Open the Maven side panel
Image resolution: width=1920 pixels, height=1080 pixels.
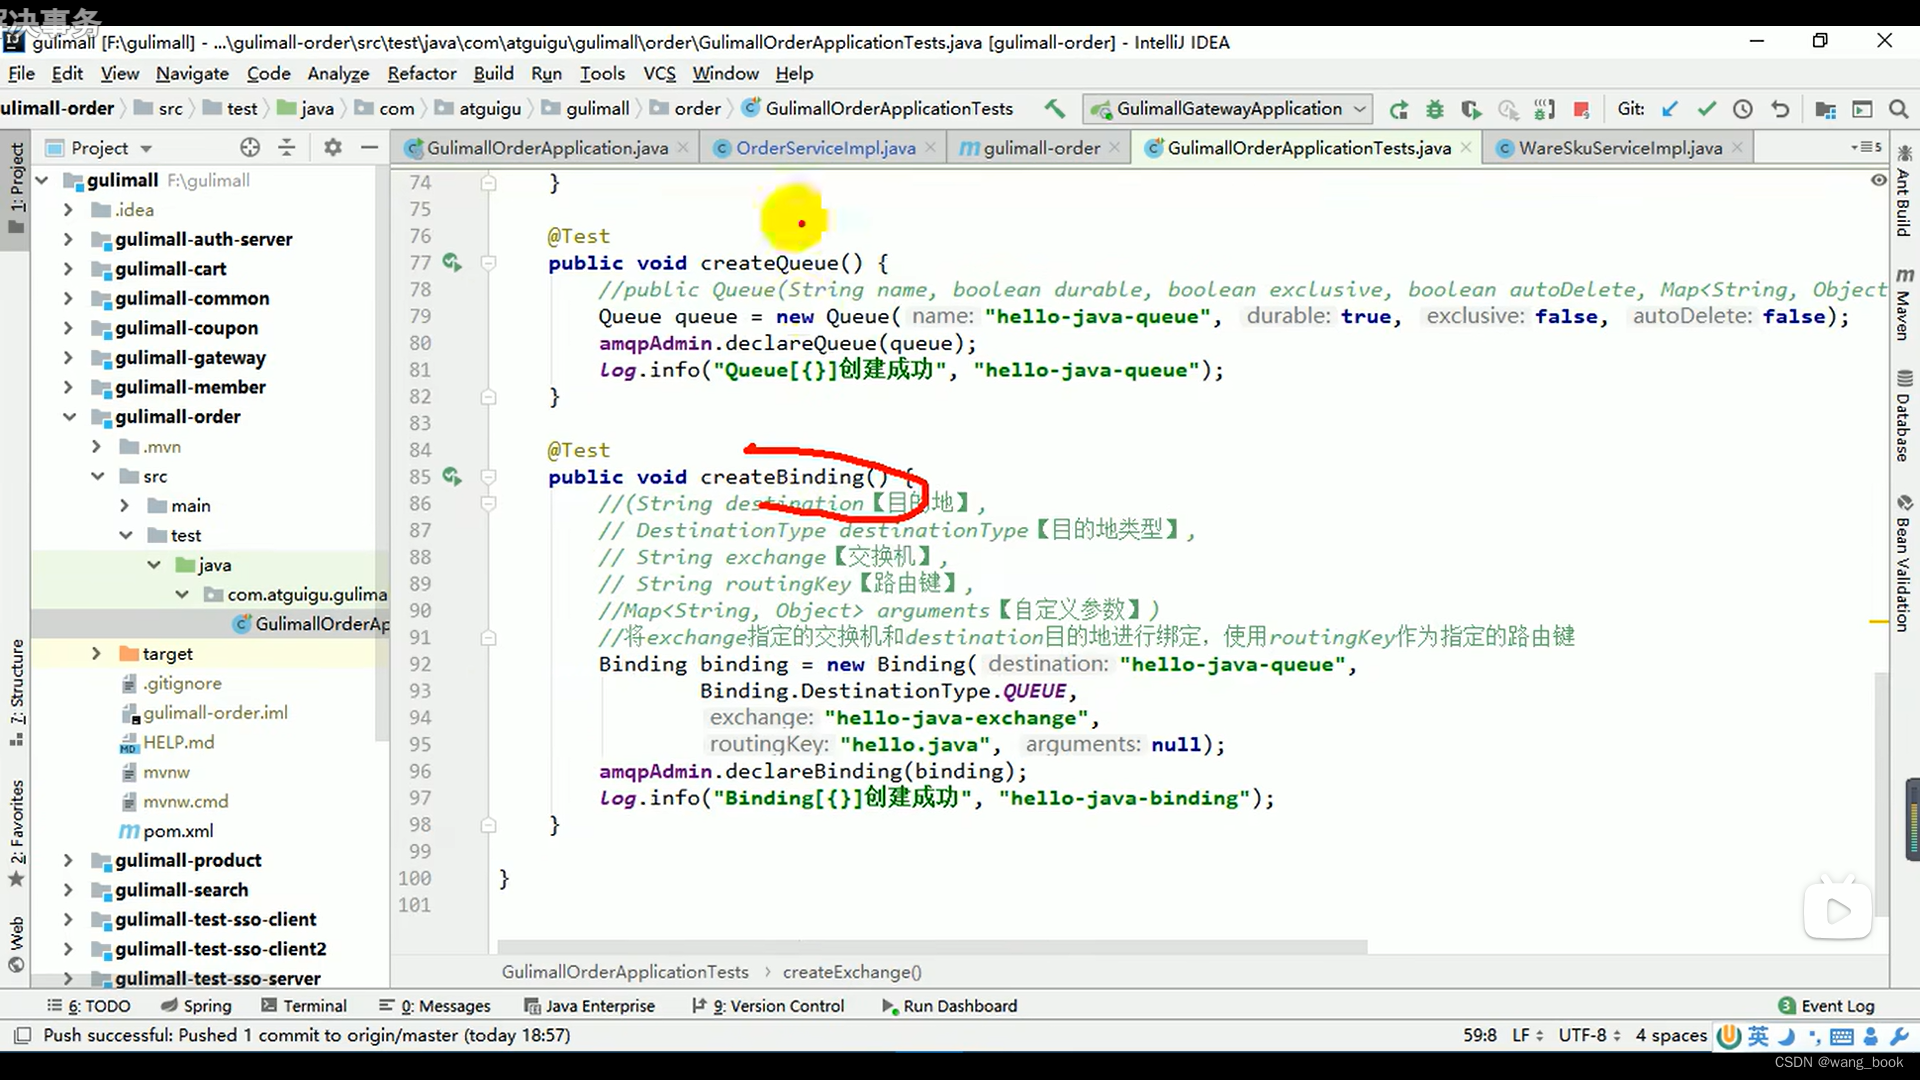point(1904,304)
